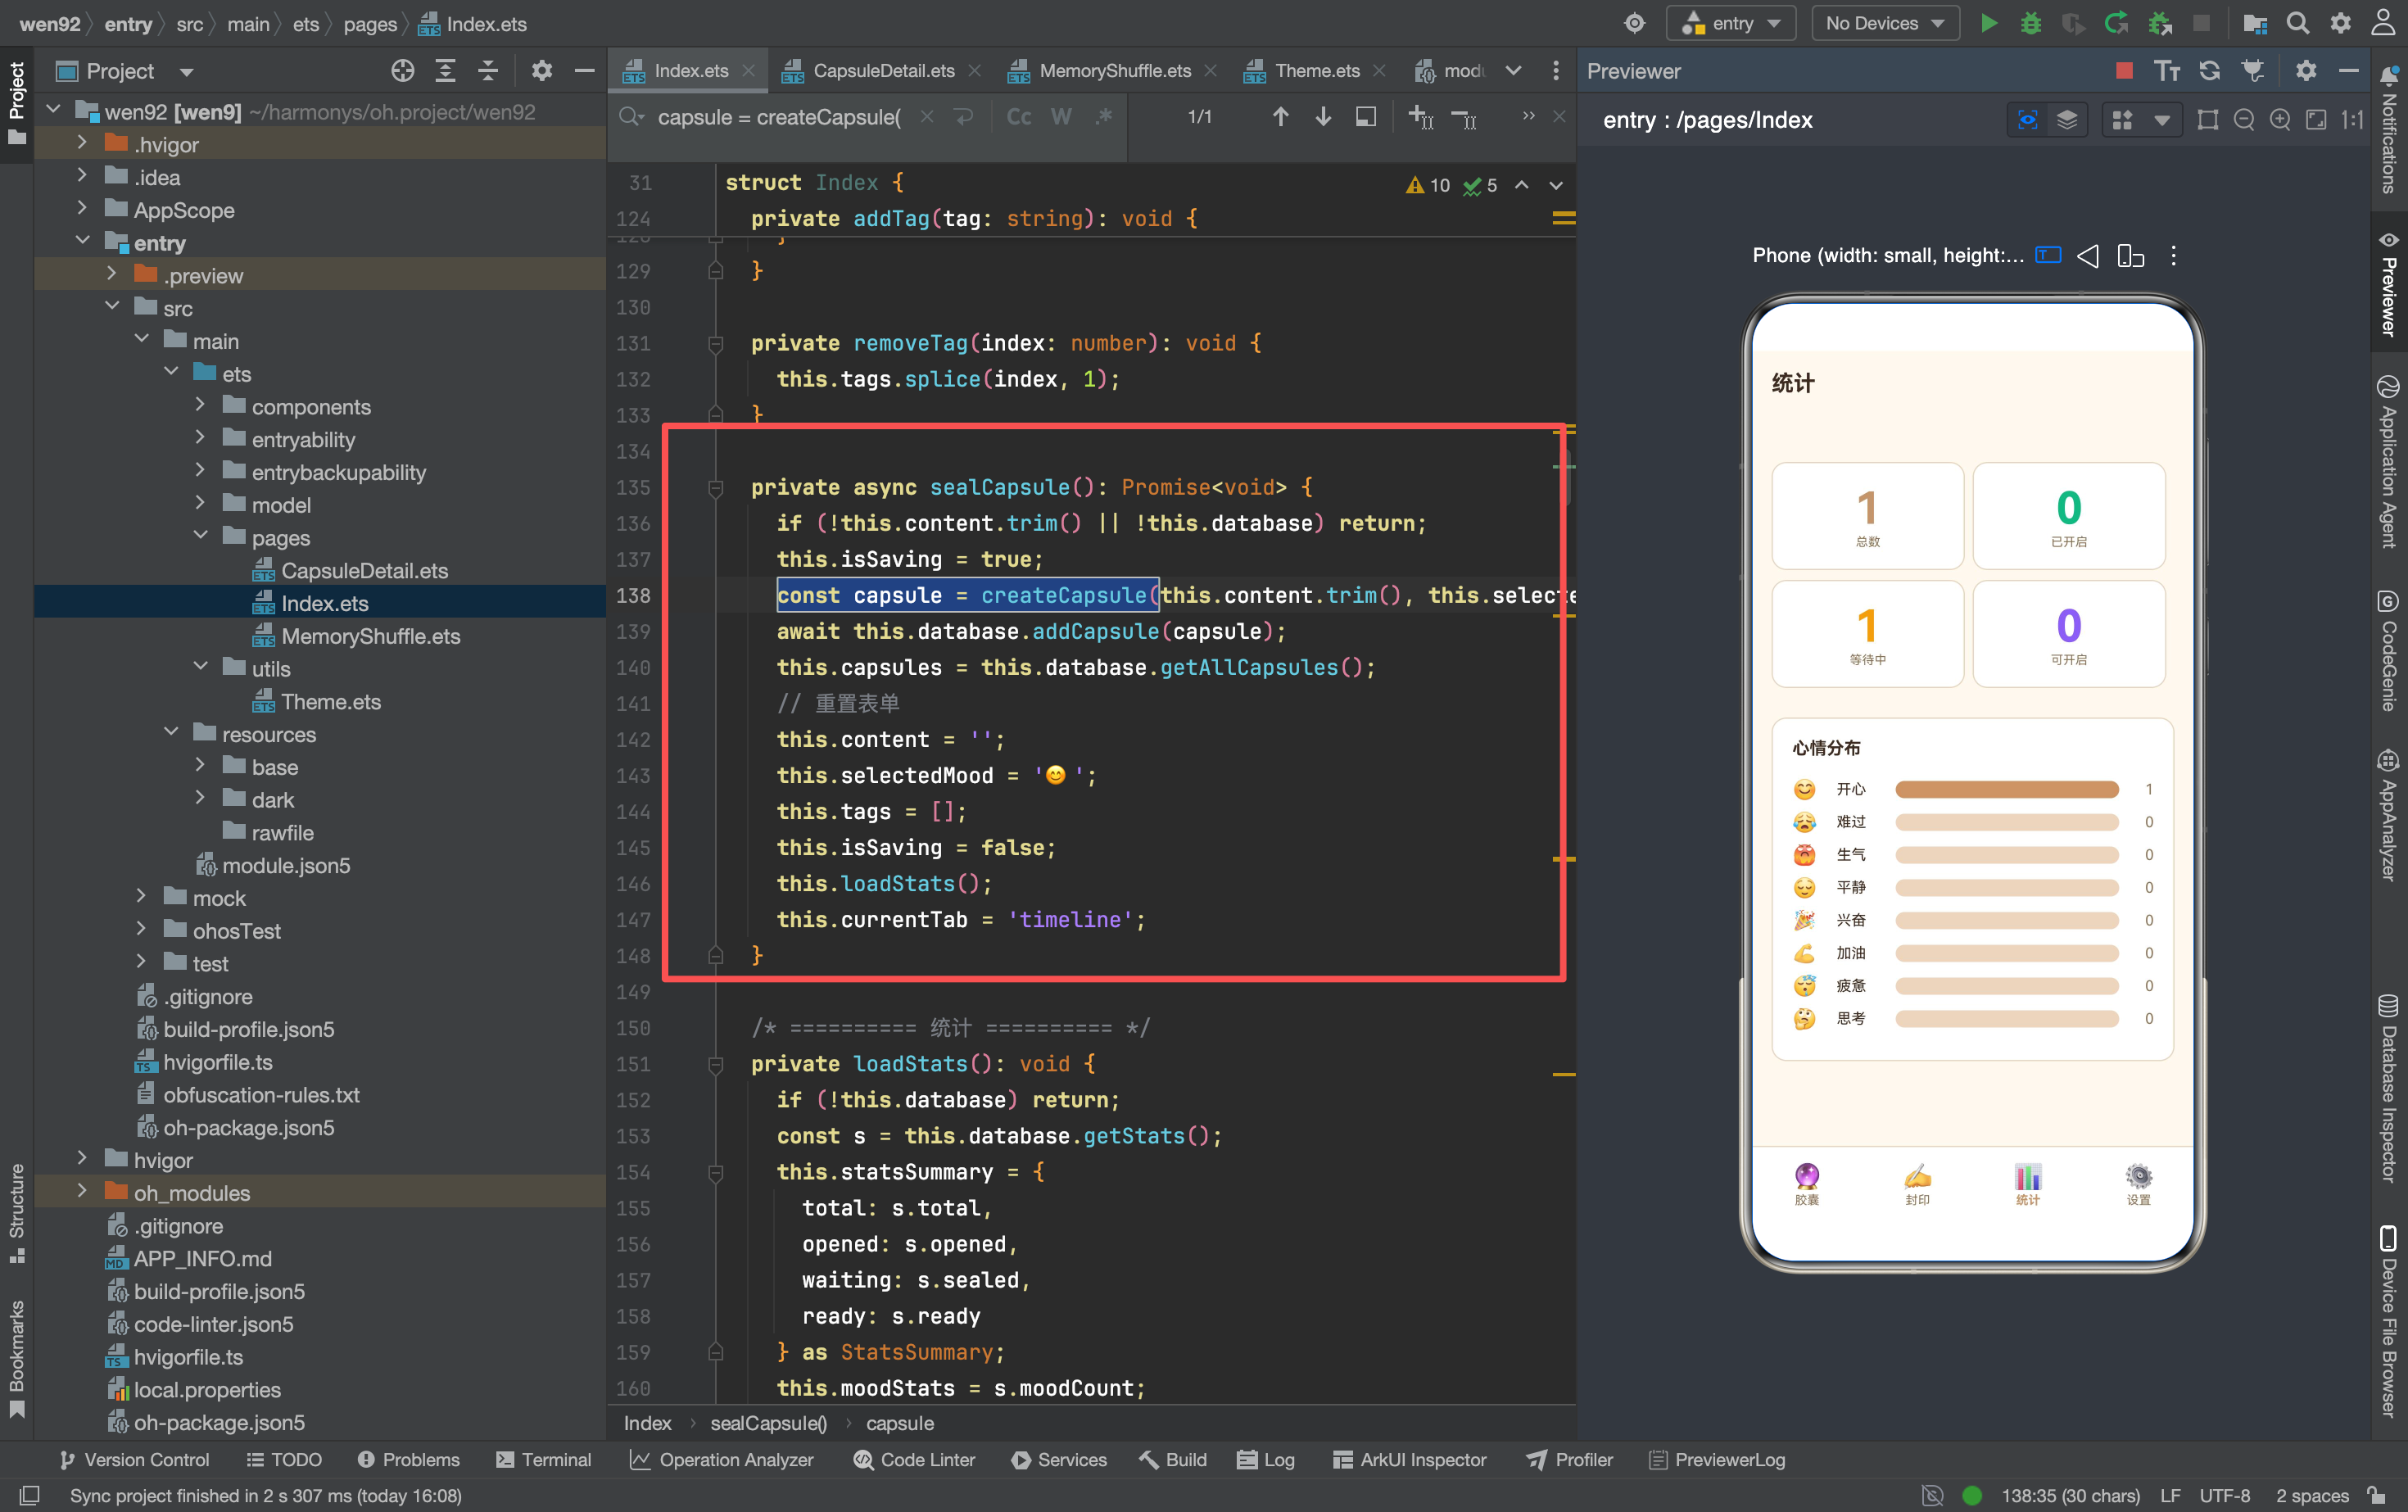Expand the components folder
Screen dimensions: 2408x1512
pos(200,405)
